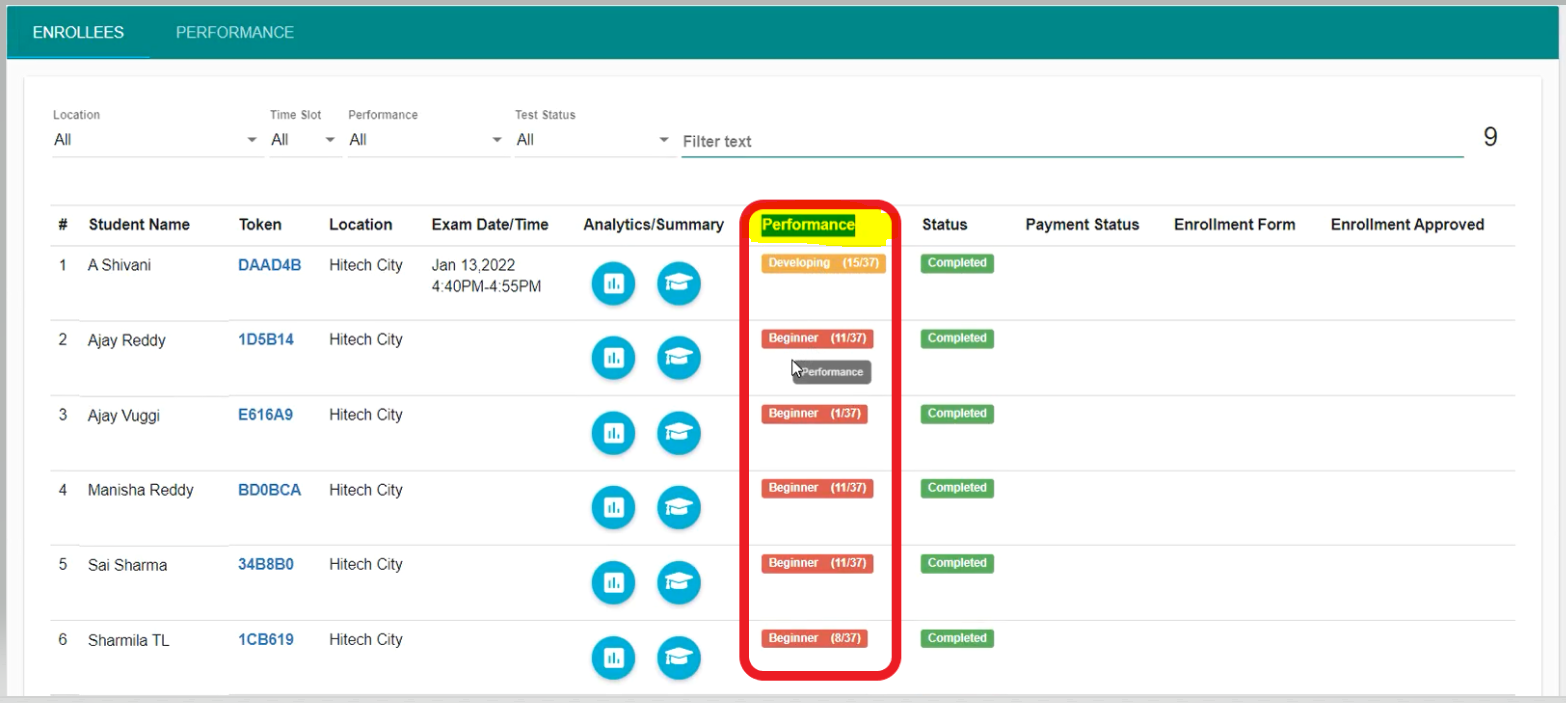Open token link DAAD4B
The image size is (1566, 703).
(x=269, y=265)
